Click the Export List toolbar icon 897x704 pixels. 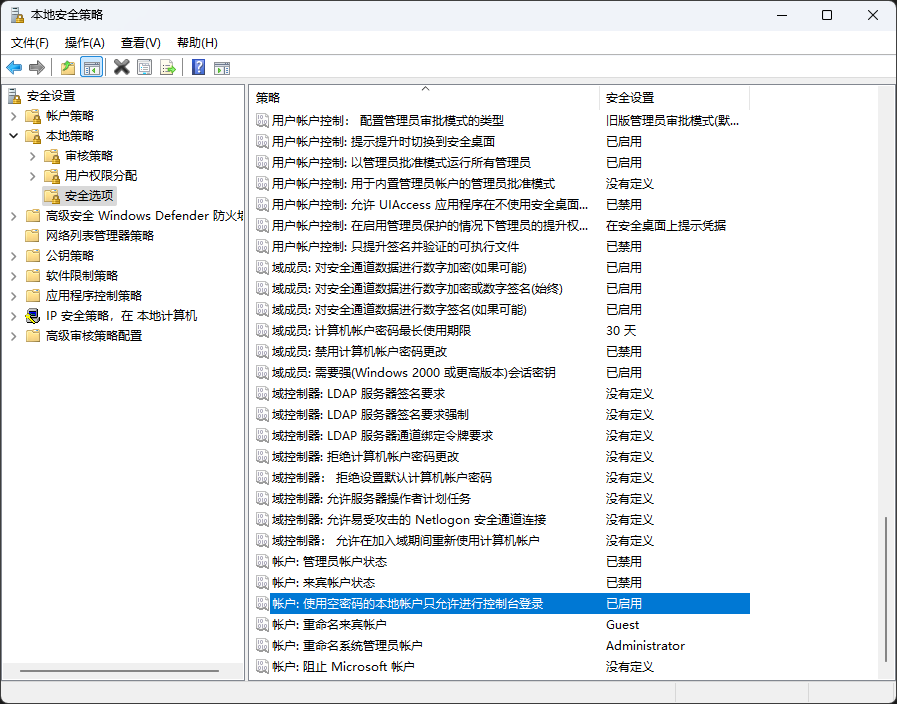coord(168,67)
